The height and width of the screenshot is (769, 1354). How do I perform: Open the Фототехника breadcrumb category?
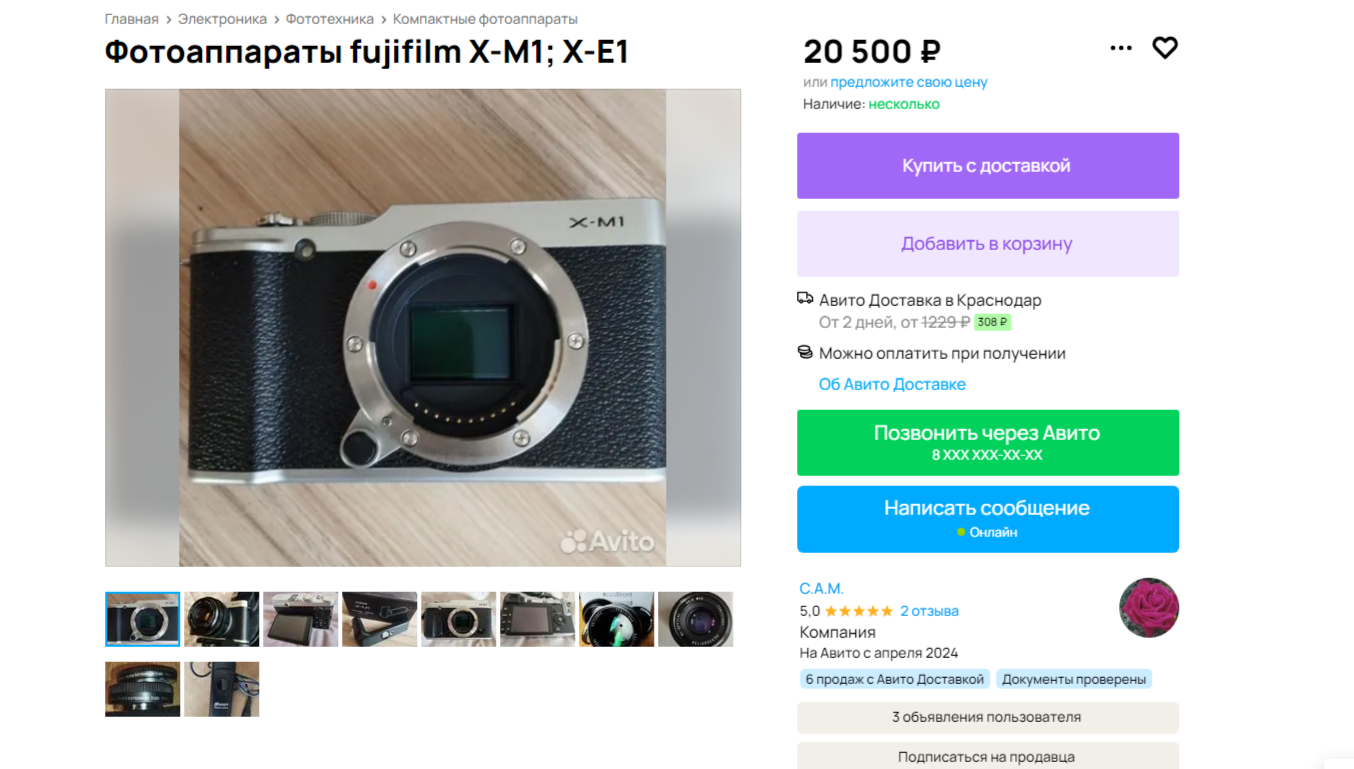tap(330, 19)
